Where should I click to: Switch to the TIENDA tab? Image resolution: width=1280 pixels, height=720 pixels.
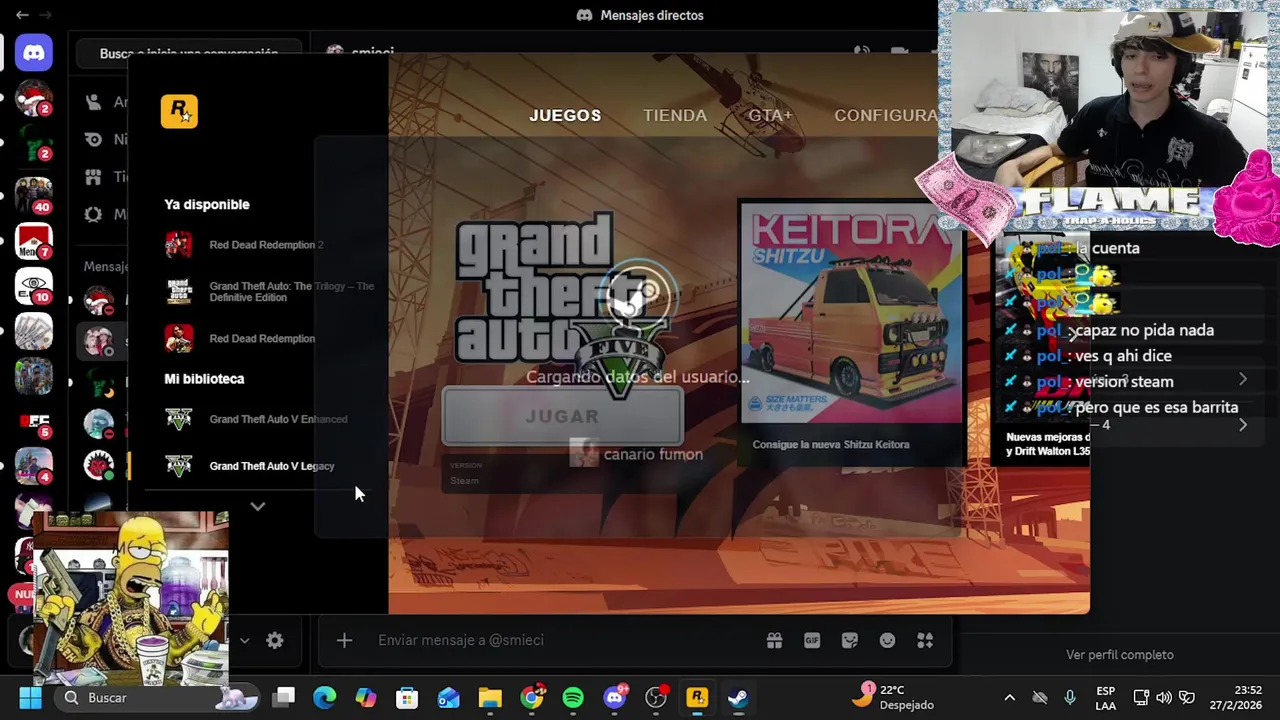tap(675, 115)
